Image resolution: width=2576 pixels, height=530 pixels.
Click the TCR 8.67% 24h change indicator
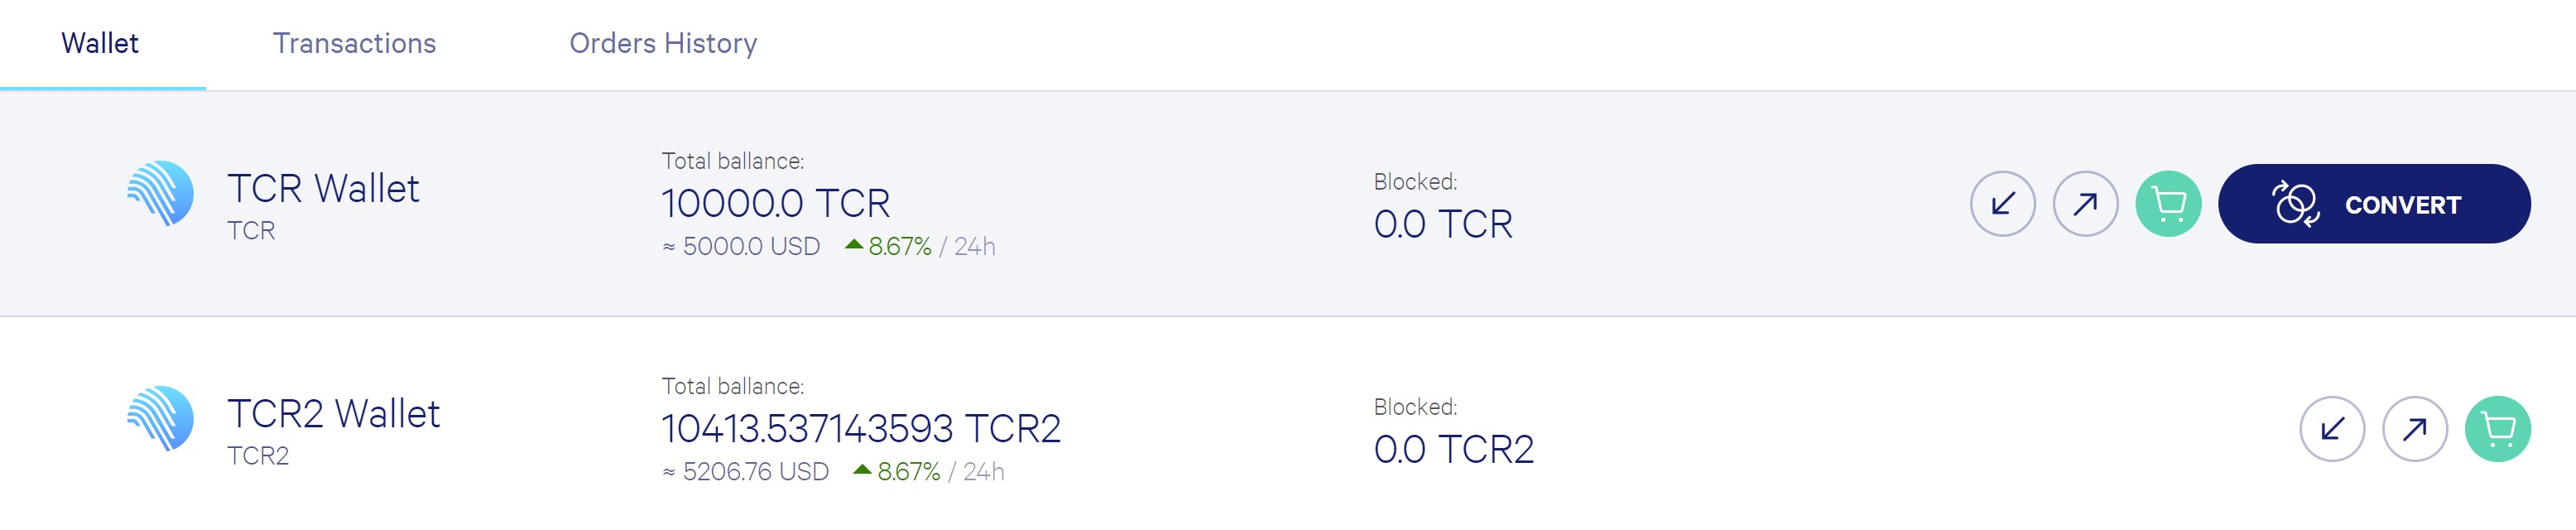click(920, 247)
